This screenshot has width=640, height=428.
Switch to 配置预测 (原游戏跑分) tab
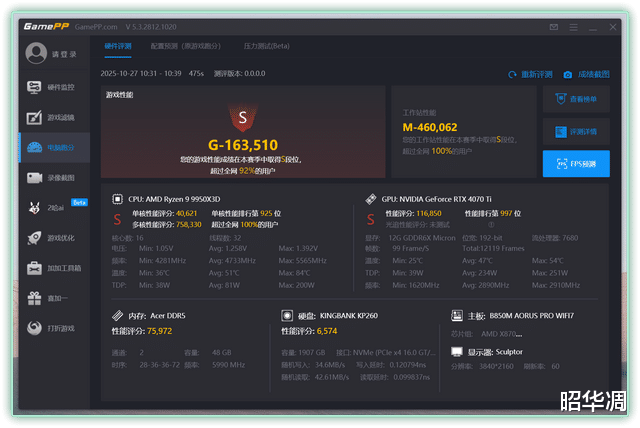[x=185, y=46]
